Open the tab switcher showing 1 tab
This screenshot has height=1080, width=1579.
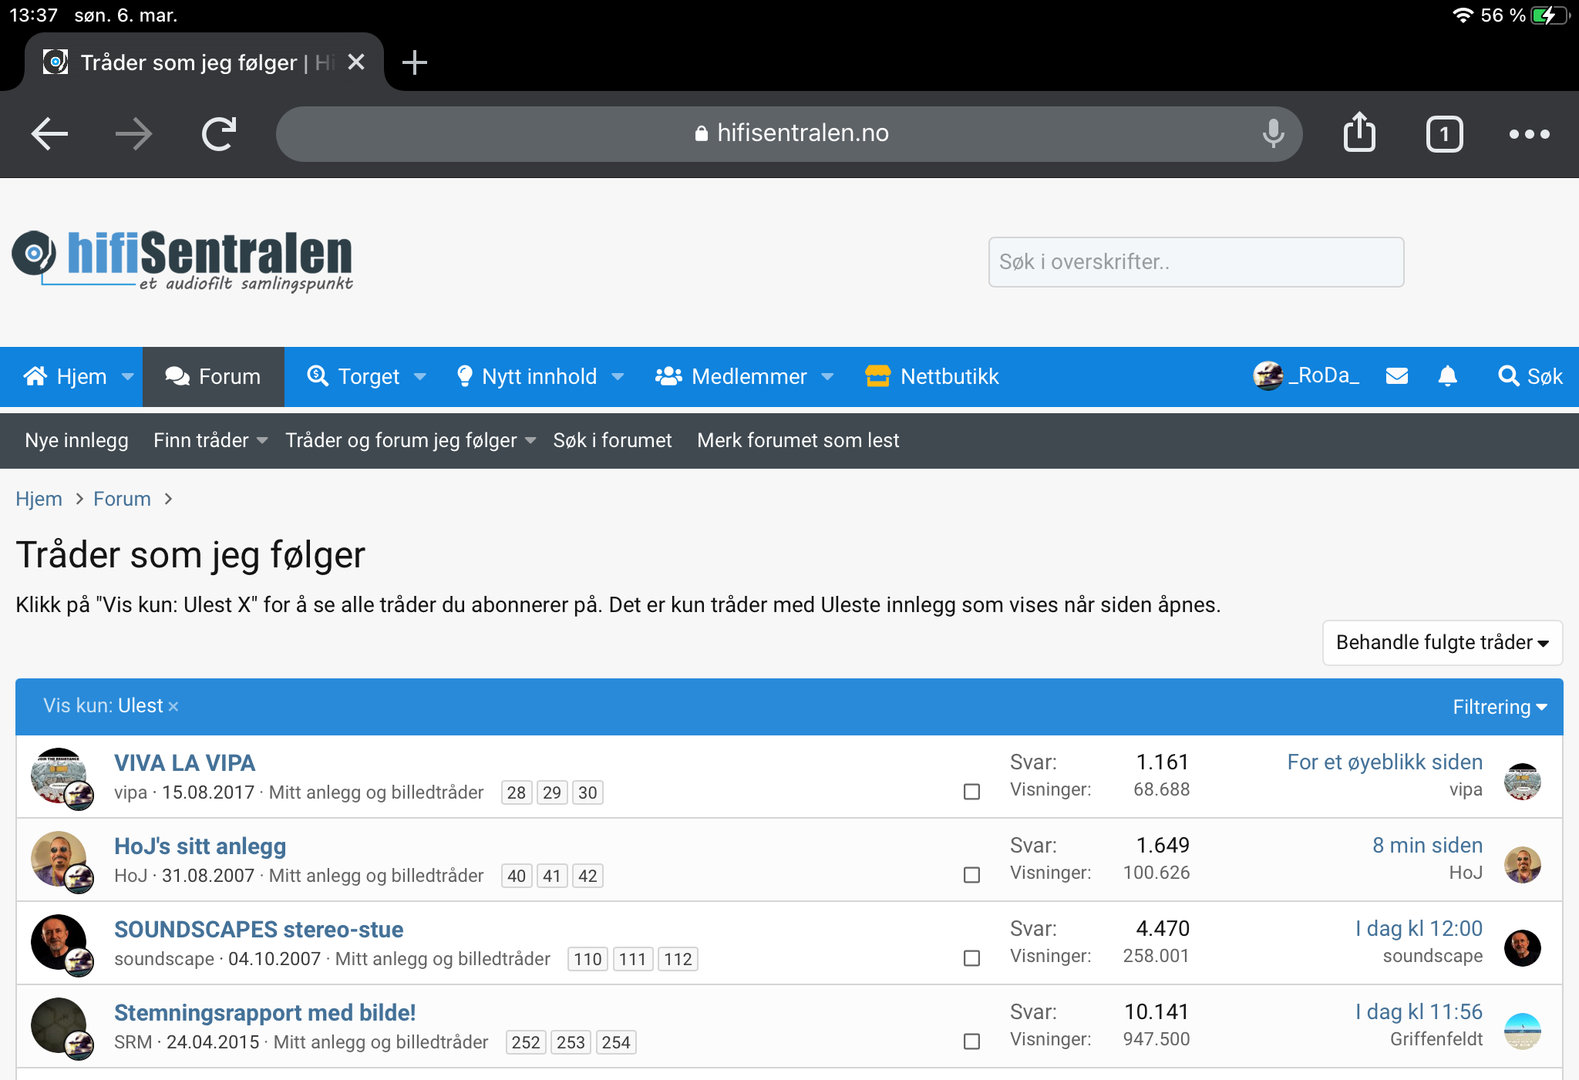click(1444, 134)
